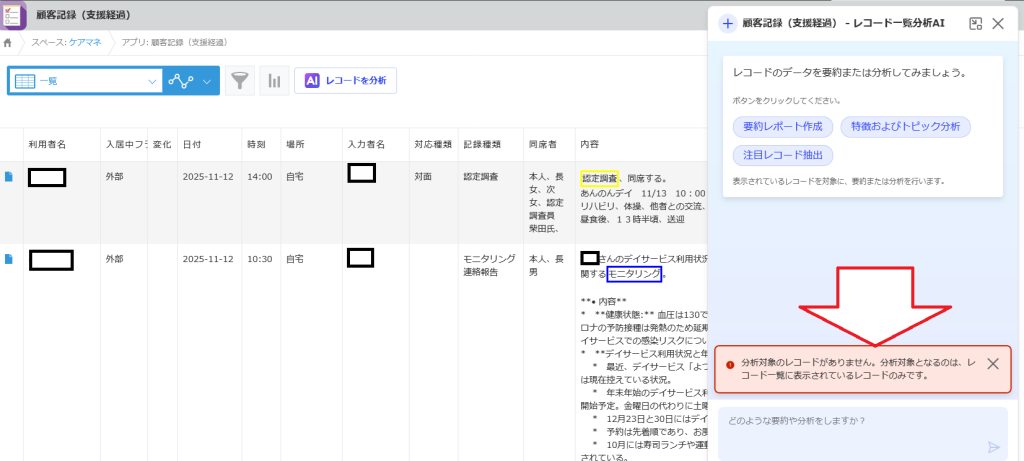This screenshot has height=461, width=1024.
Task: Open the graph view dropdown arrow
Action: 207,81
